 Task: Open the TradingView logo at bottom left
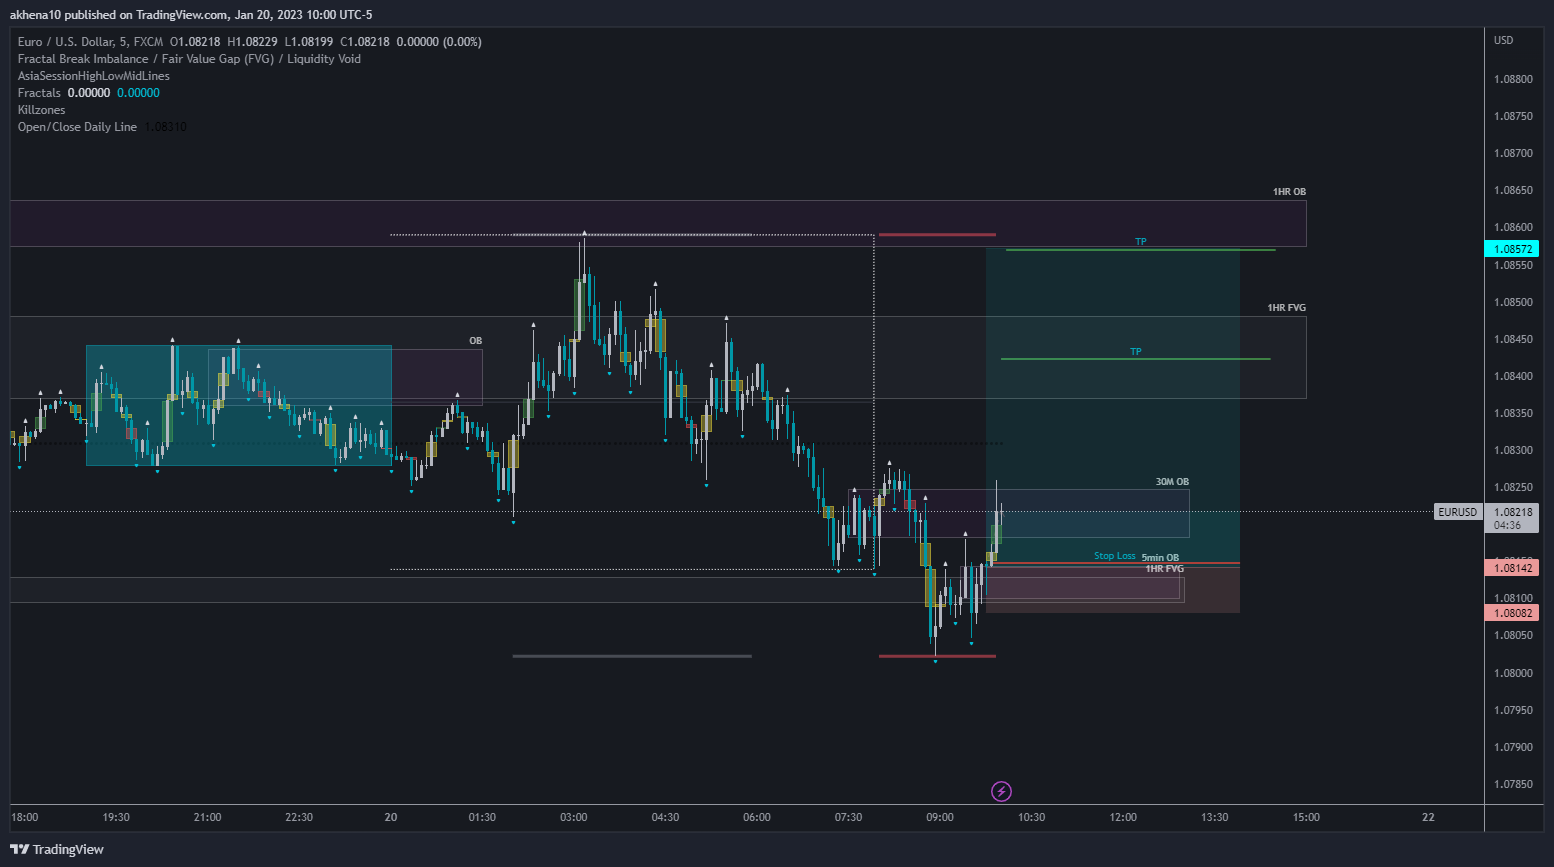click(x=57, y=849)
